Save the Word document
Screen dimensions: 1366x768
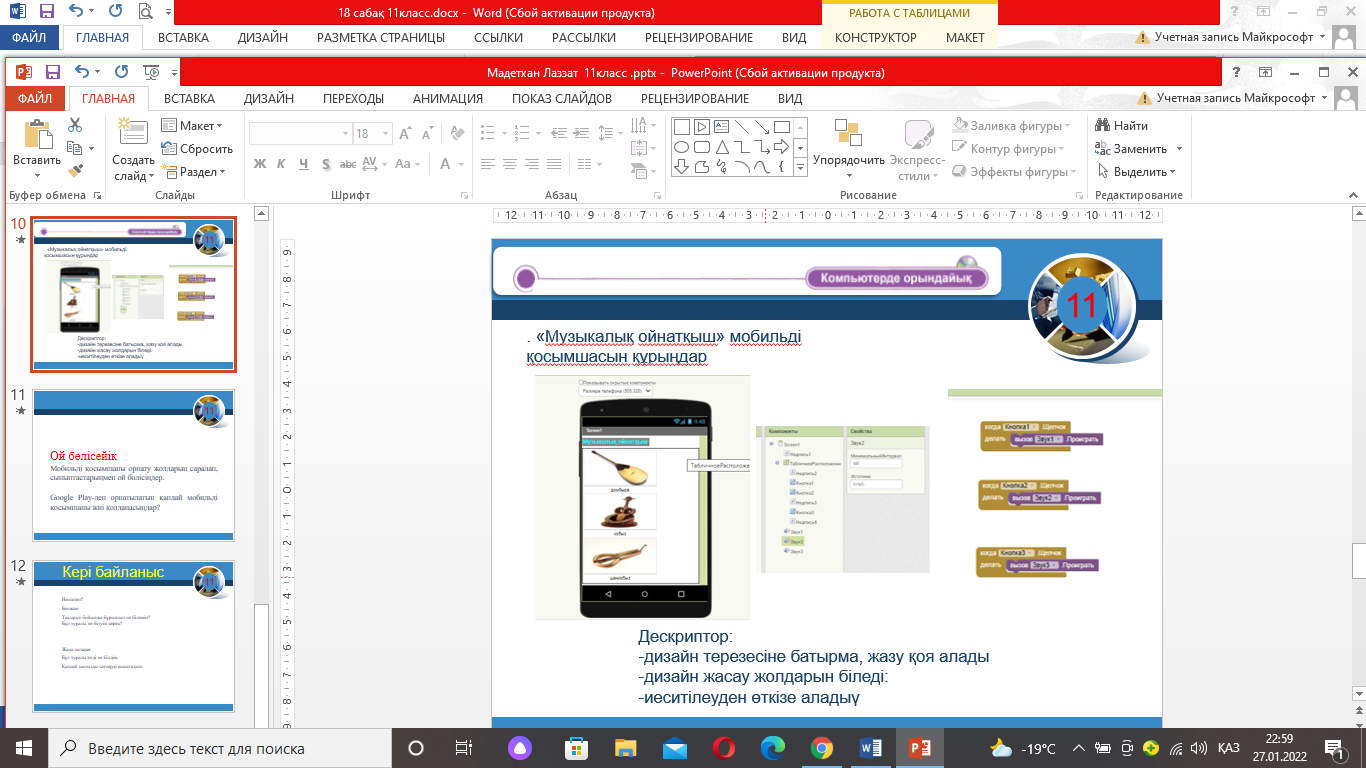(49, 13)
